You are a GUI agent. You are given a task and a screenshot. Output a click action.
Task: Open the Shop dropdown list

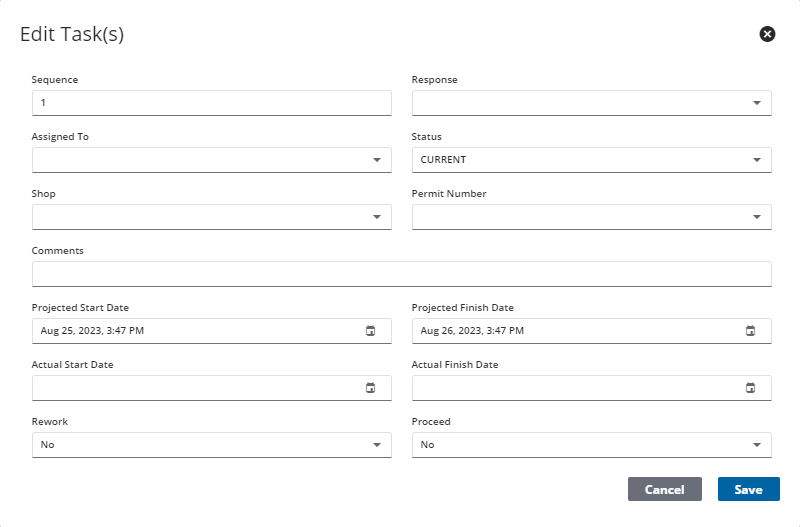pyautogui.click(x=376, y=217)
